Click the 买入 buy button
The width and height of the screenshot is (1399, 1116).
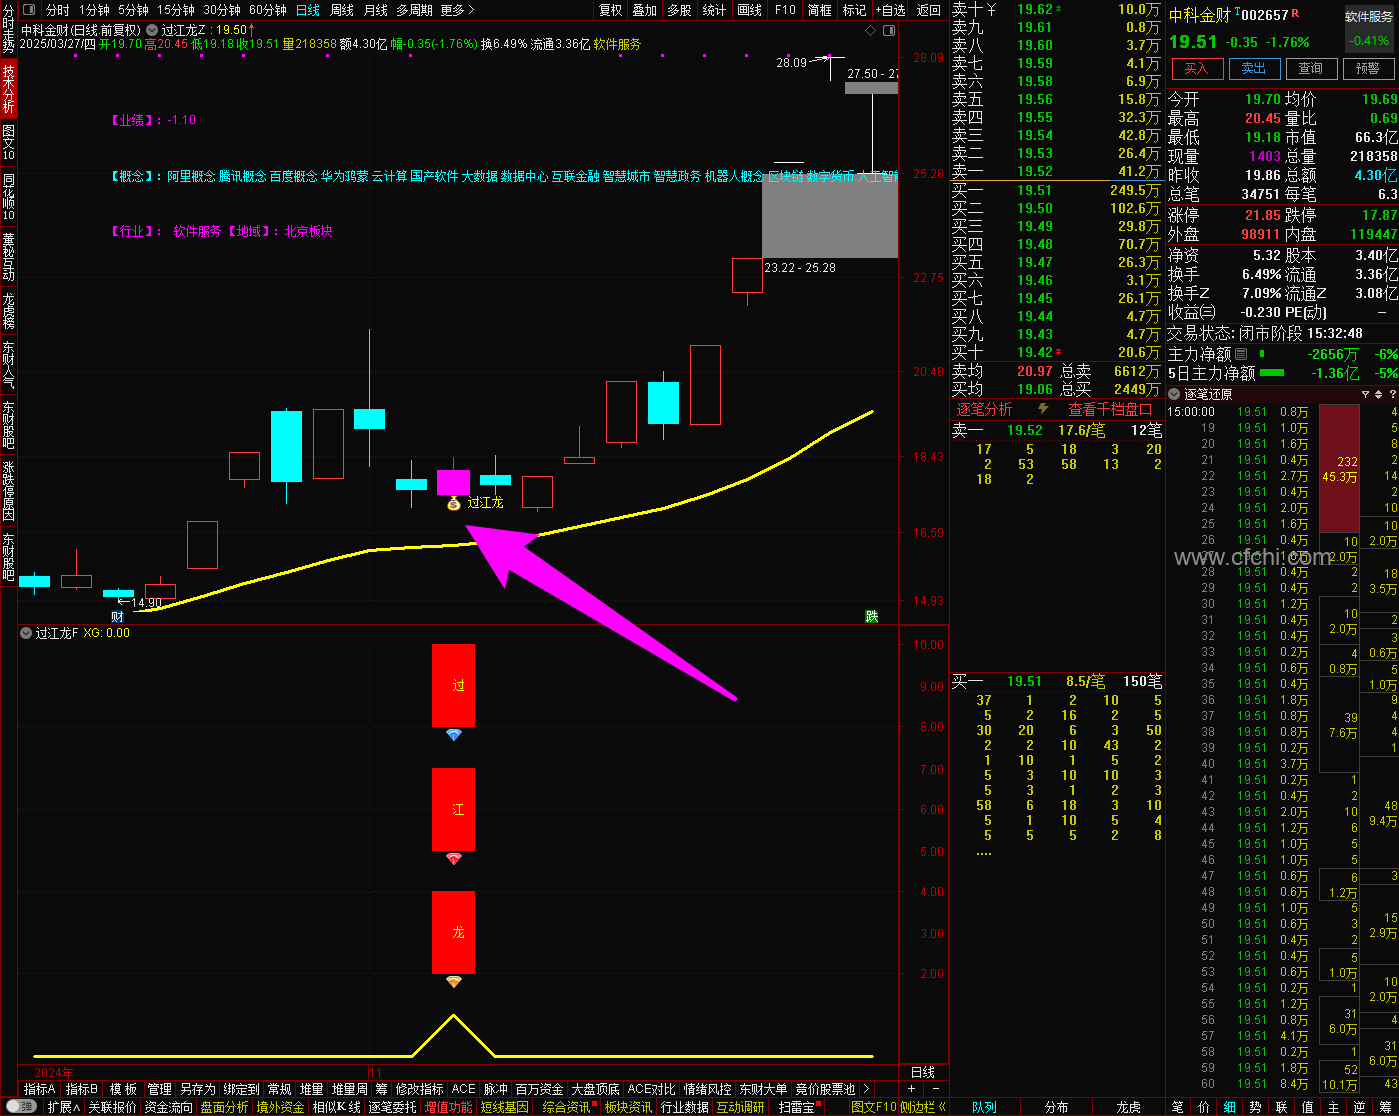click(x=1197, y=69)
